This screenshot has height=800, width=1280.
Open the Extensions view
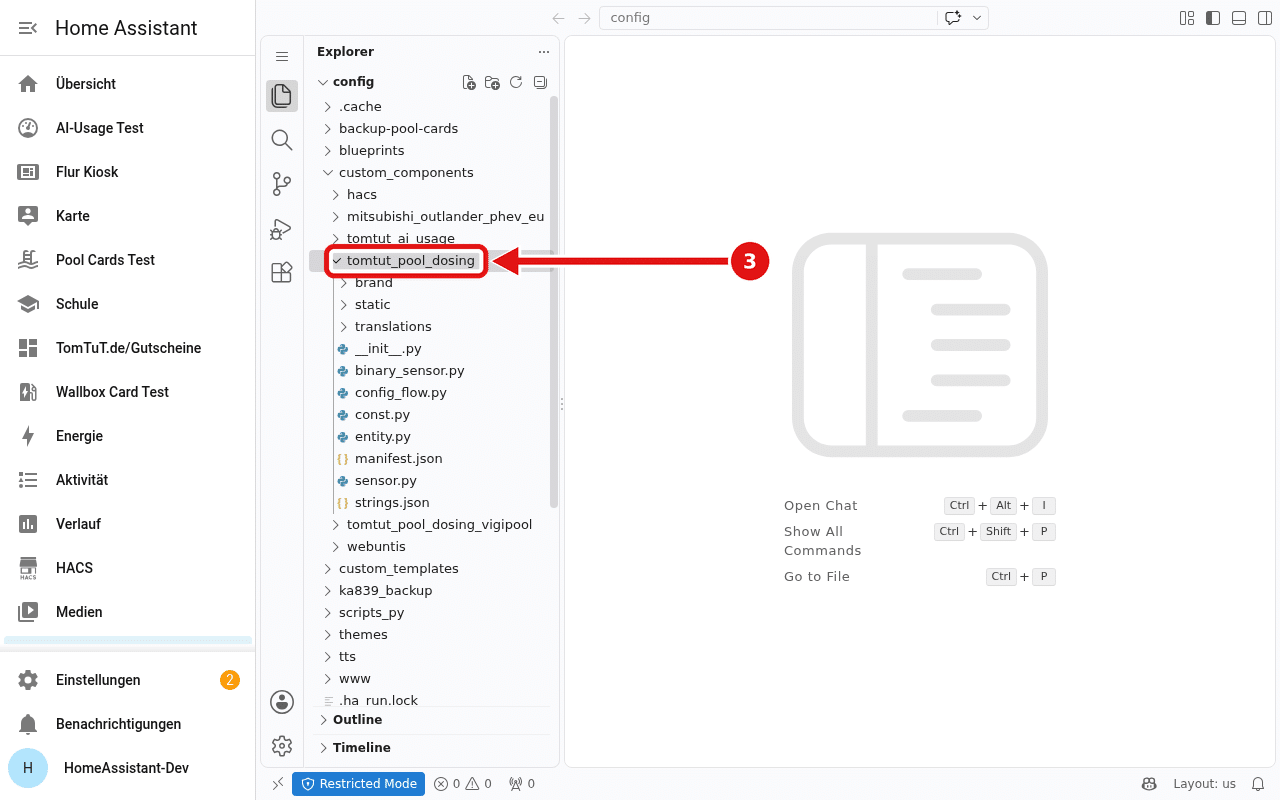coord(282,272)
